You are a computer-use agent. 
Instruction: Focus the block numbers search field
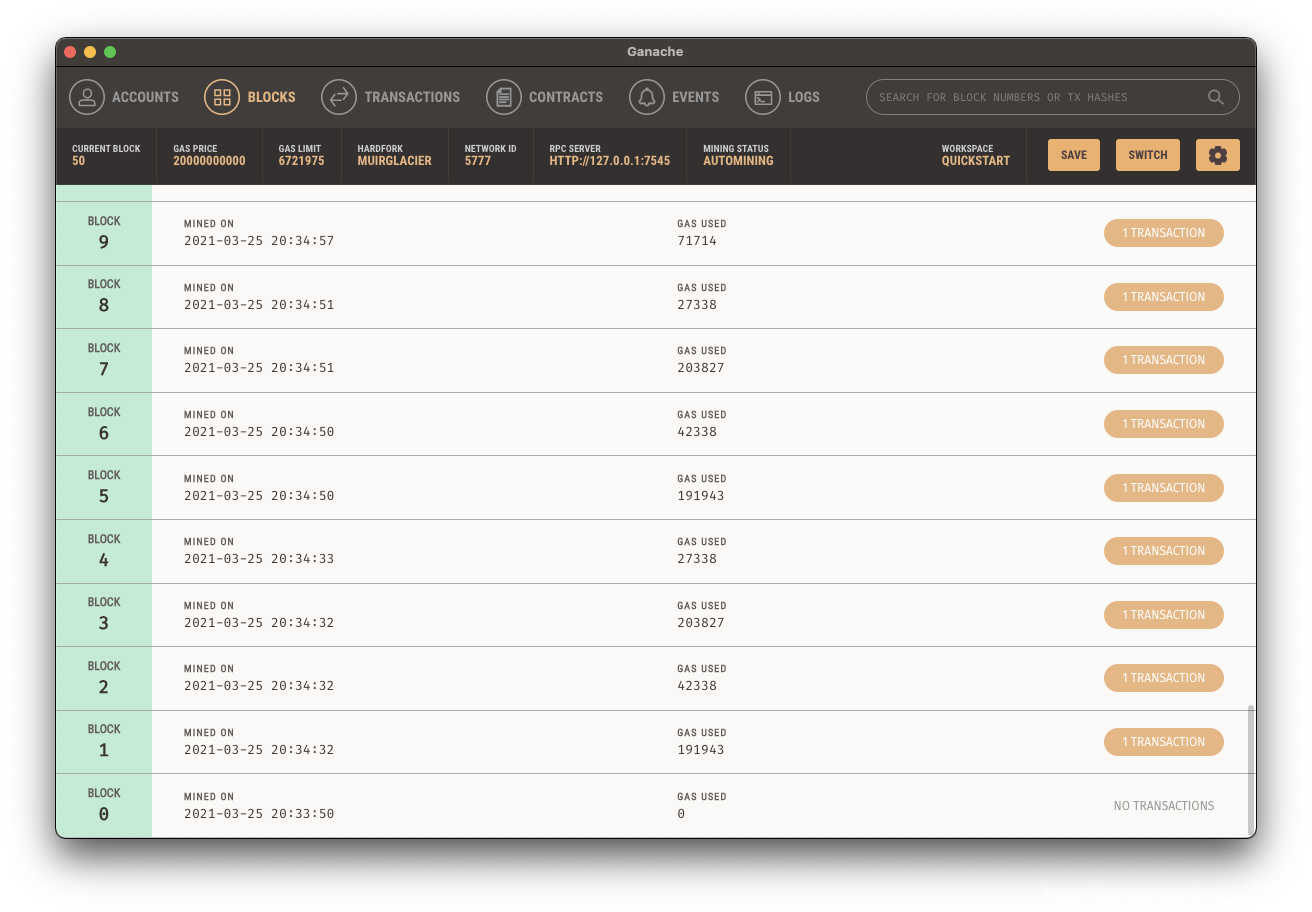tap(1053, 97)
